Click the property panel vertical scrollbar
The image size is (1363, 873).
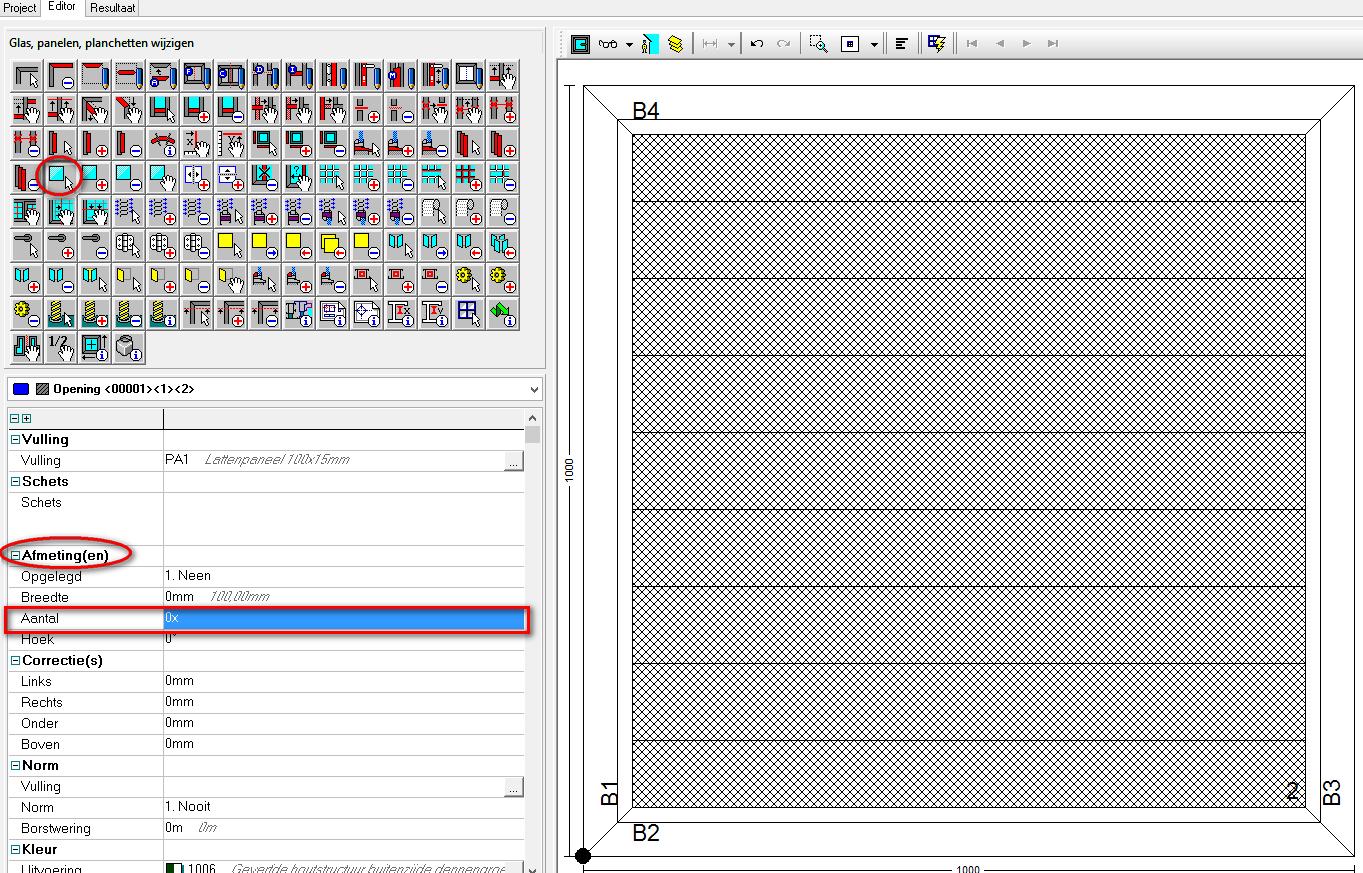533,640
